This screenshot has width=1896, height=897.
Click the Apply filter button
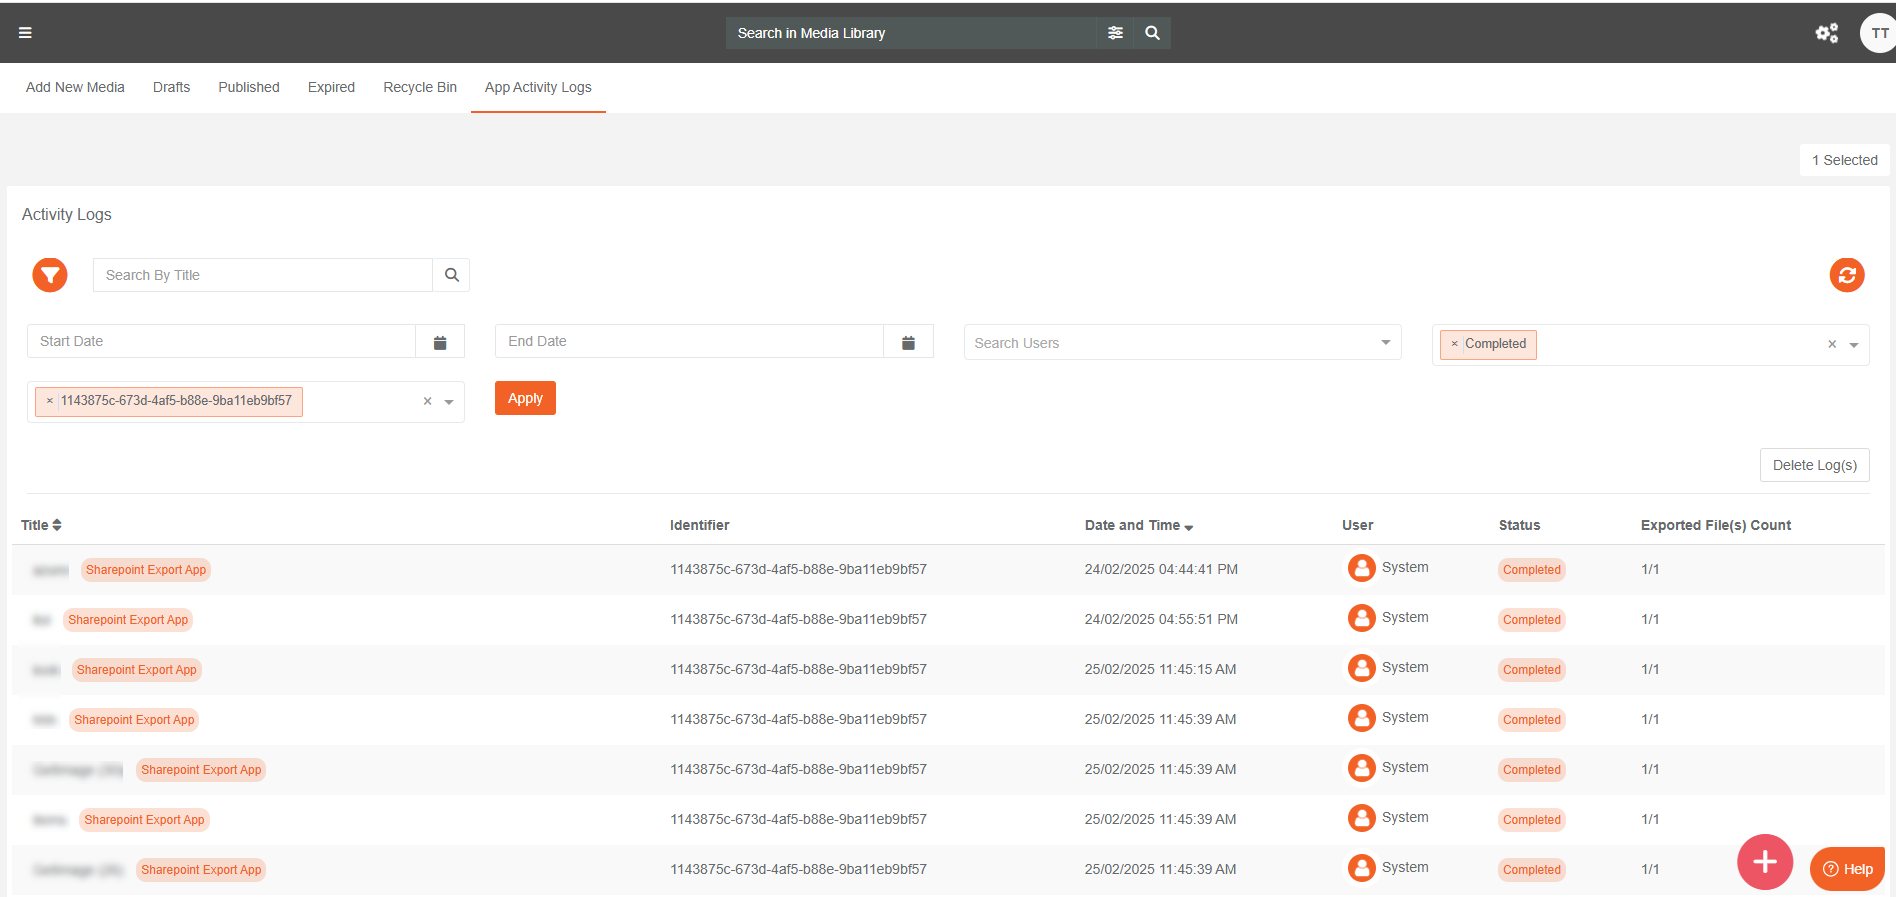(x=525, y=398)
